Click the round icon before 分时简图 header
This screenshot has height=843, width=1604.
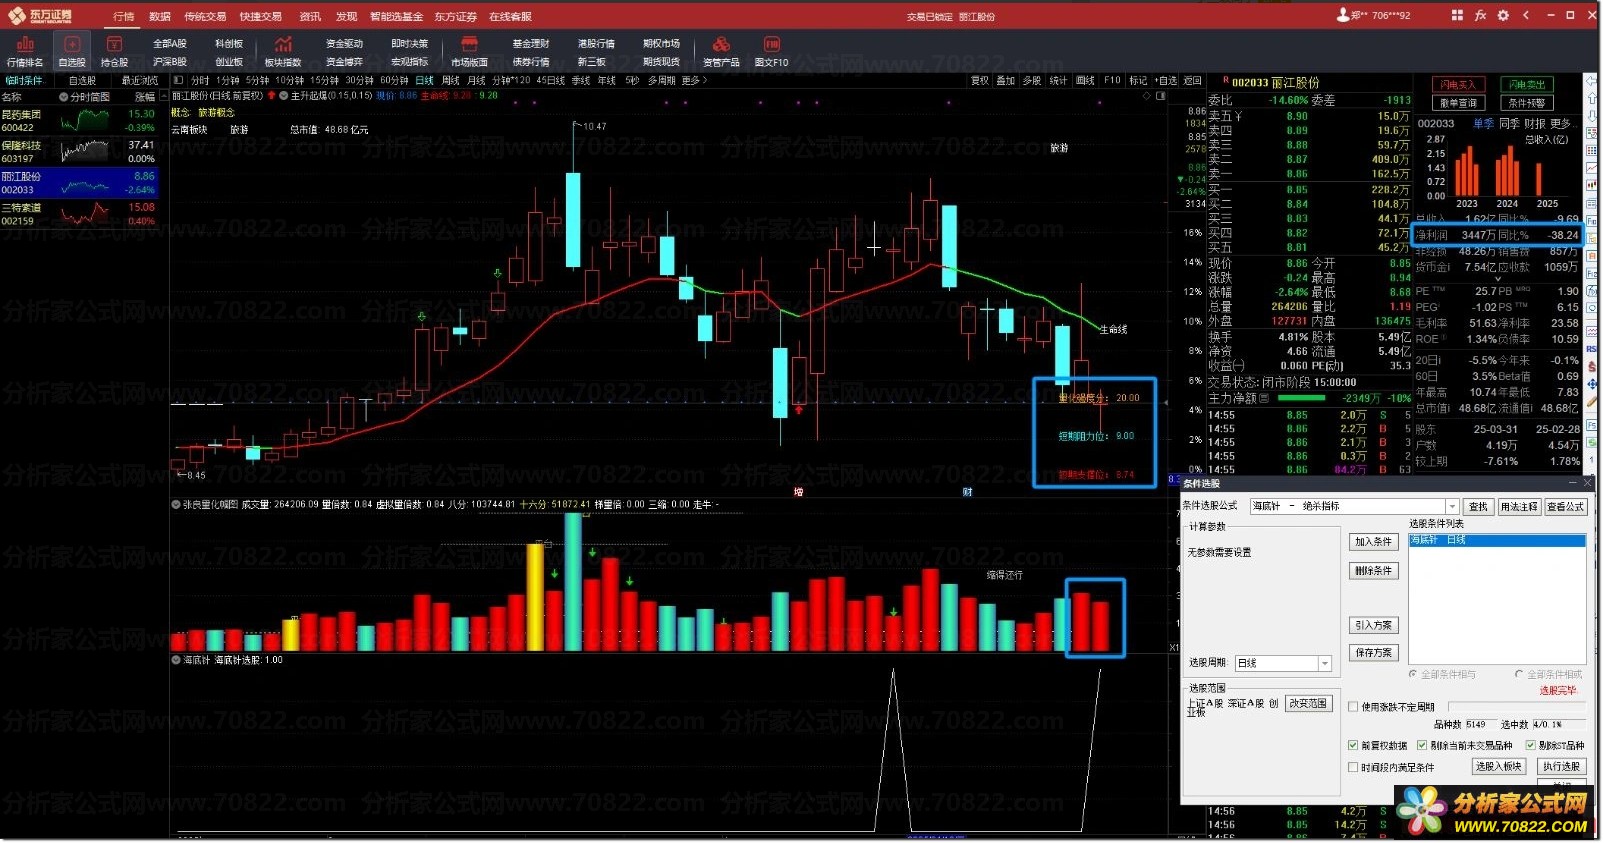[64, 97]
